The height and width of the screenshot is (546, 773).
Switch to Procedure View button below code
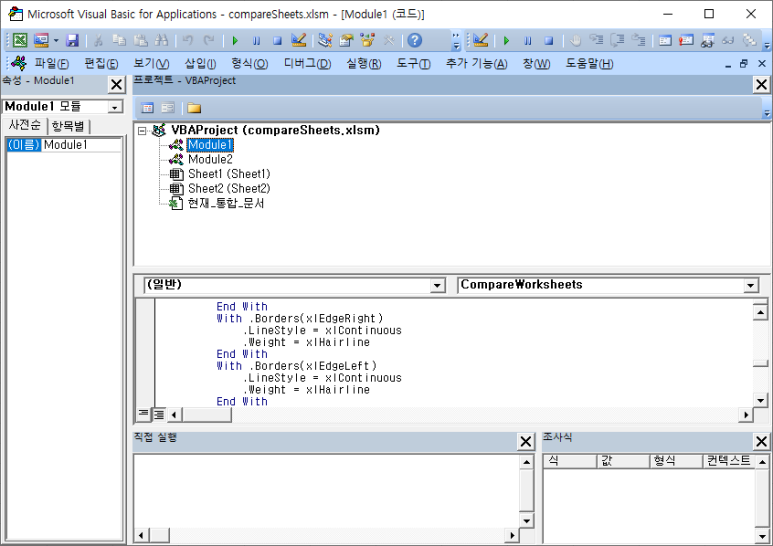(143, 414)
